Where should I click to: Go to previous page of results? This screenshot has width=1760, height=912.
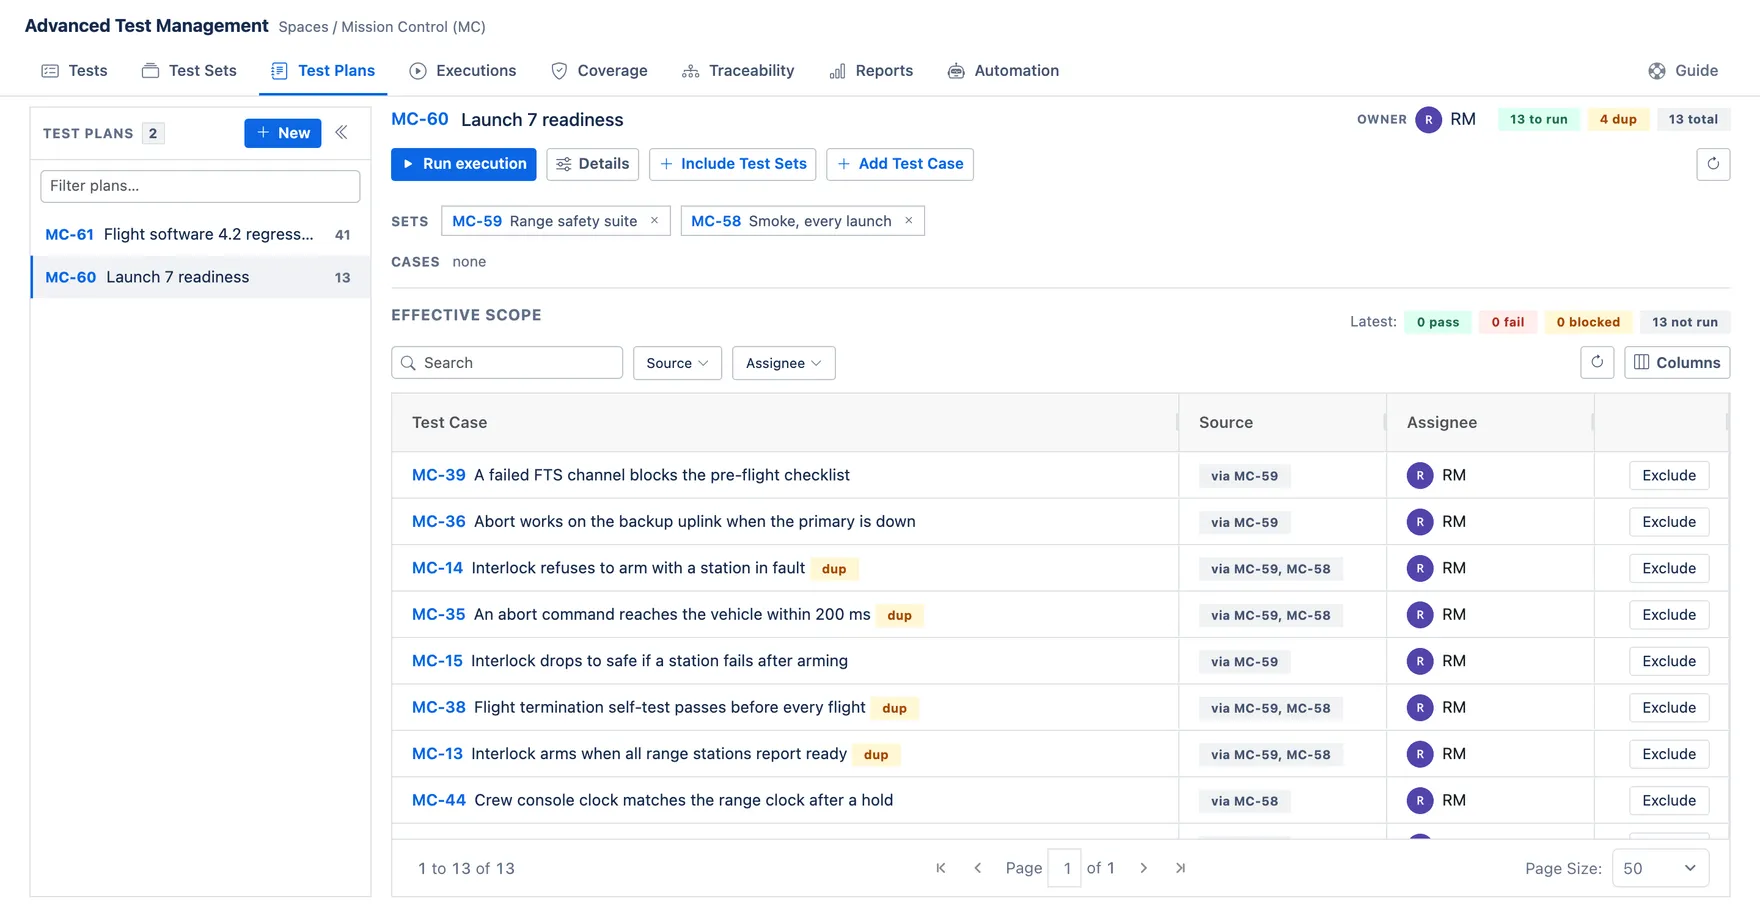tap(978, 868)
